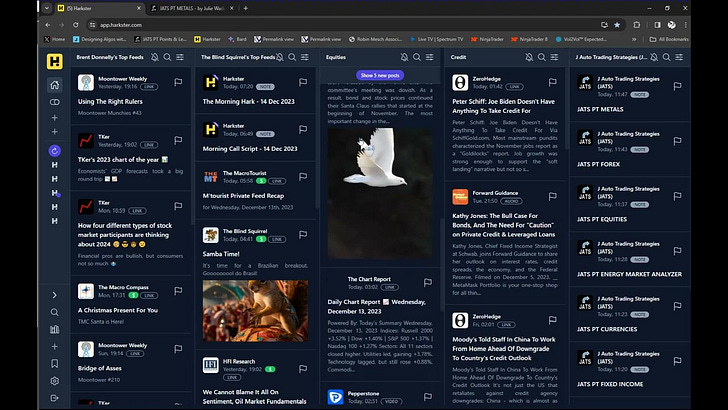Open filter settings for The Blind Squirrel's column
Viewport: 728px width, 410px height.
305,57
